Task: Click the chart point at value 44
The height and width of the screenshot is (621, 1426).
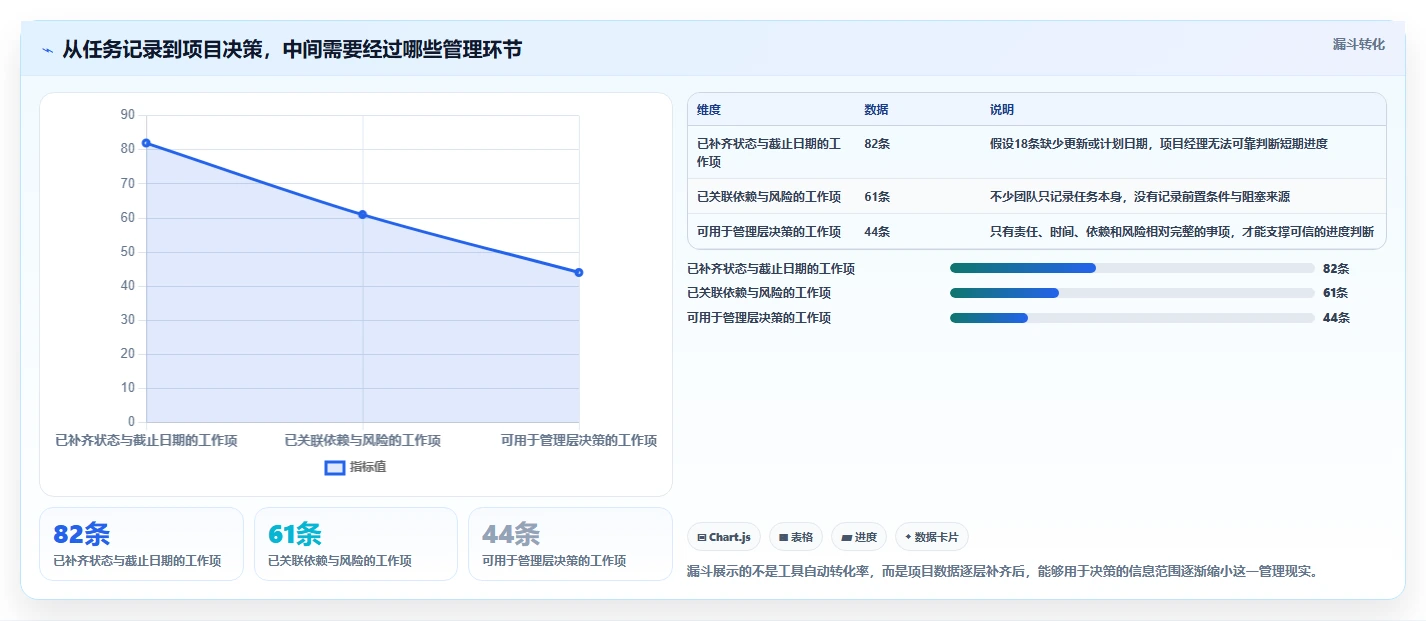Action: 579,272
